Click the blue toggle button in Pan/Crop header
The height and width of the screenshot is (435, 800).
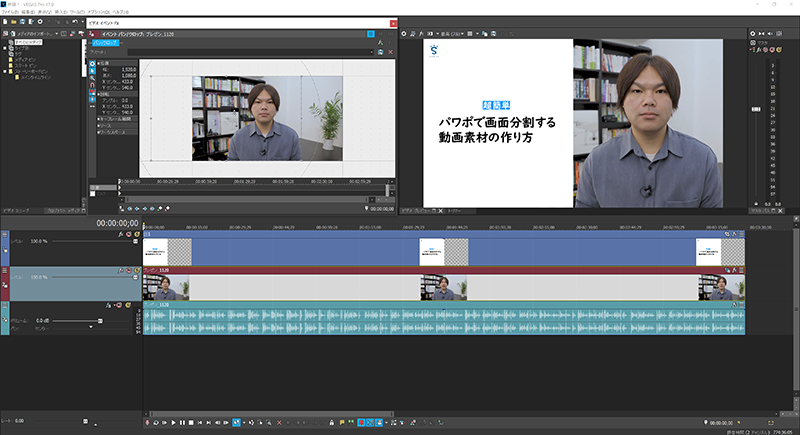click(370, 34)
